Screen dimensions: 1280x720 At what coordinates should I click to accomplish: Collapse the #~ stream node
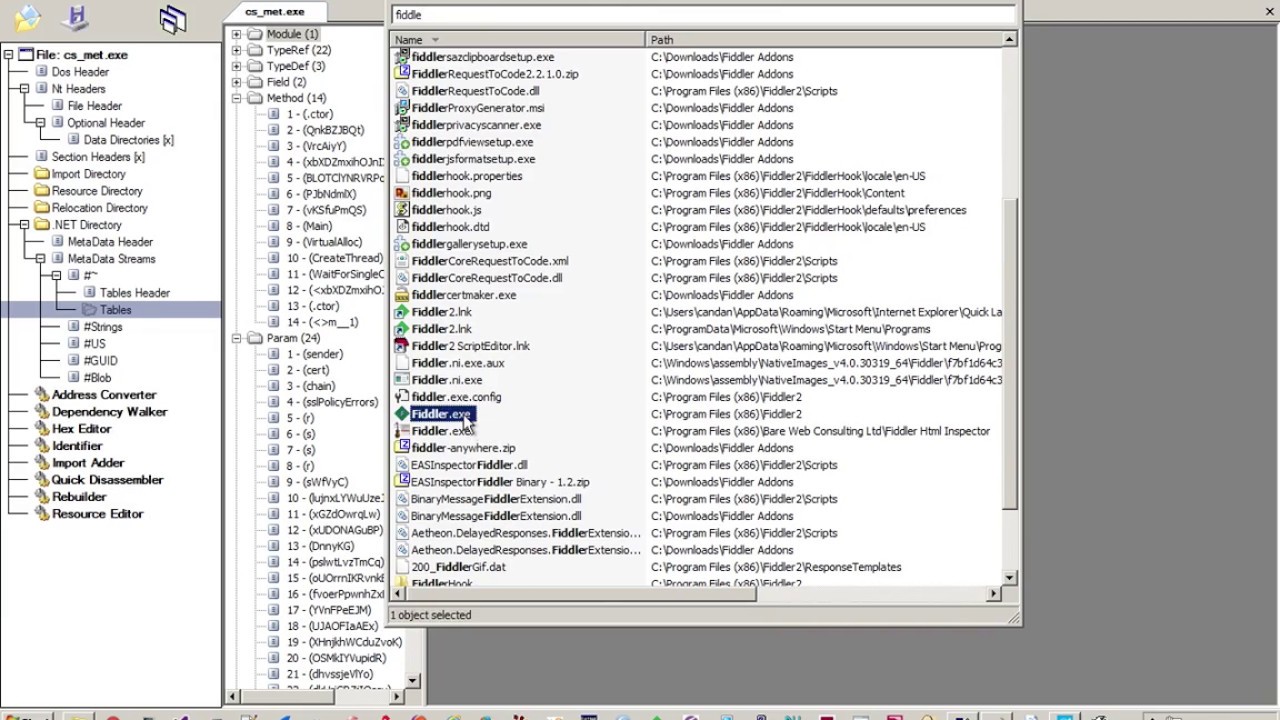pos(57,276)
